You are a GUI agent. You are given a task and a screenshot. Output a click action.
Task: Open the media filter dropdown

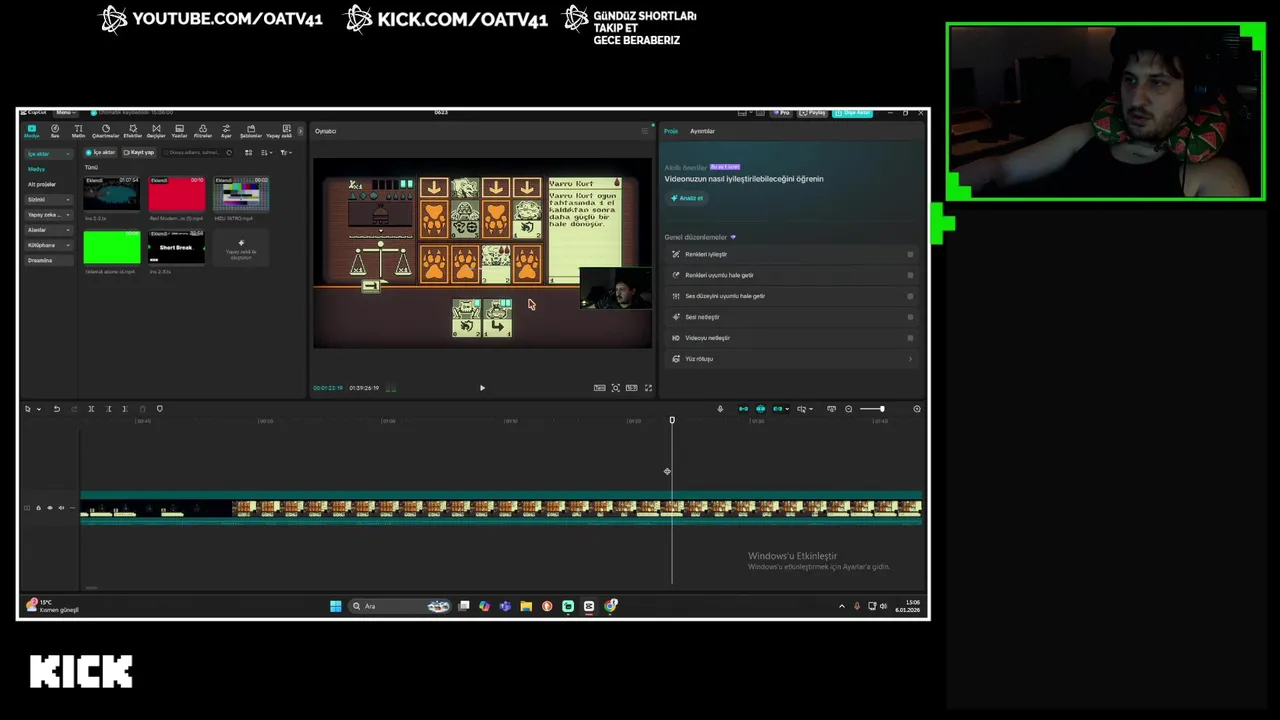click(x=285, y=152)
